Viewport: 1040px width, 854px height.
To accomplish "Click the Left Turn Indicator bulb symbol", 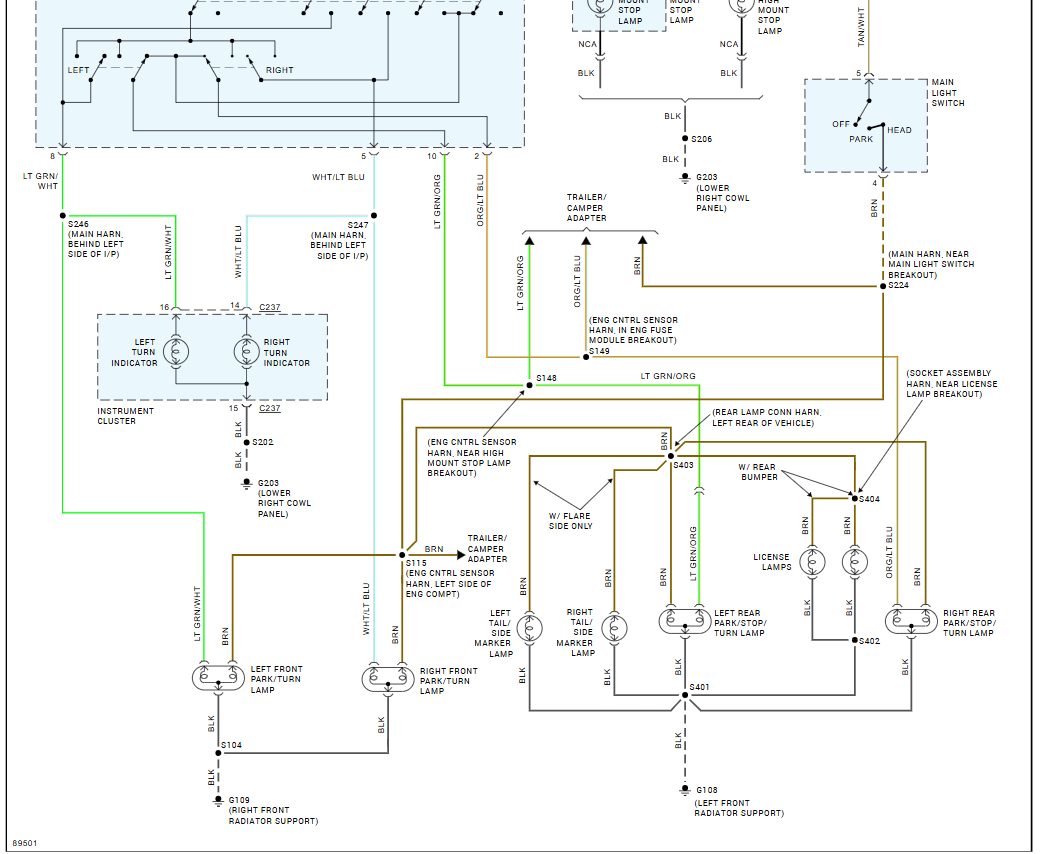I will pyautogui.click(x=176, y=351).
